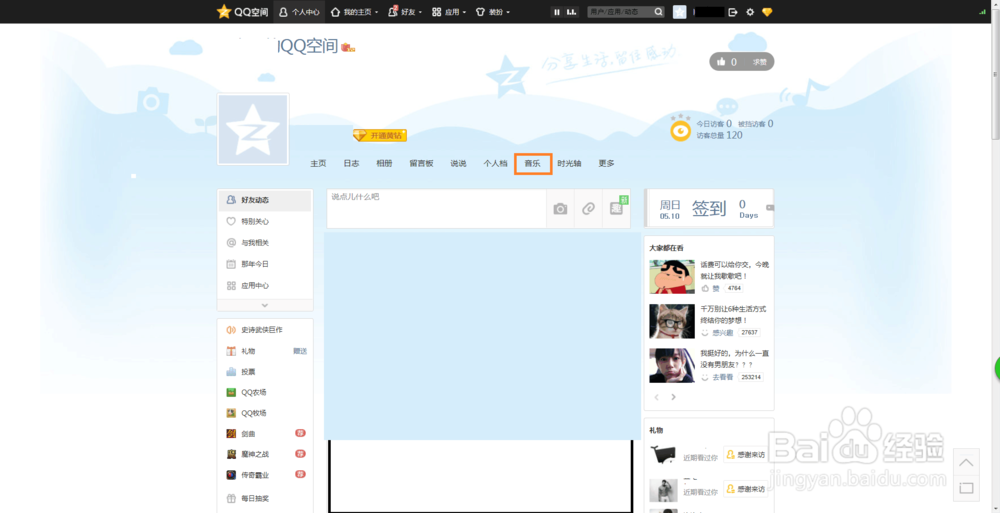Expand the 应用 dropdown menu
This screenshot has width=1000, height=513.
tap(449, 11)
